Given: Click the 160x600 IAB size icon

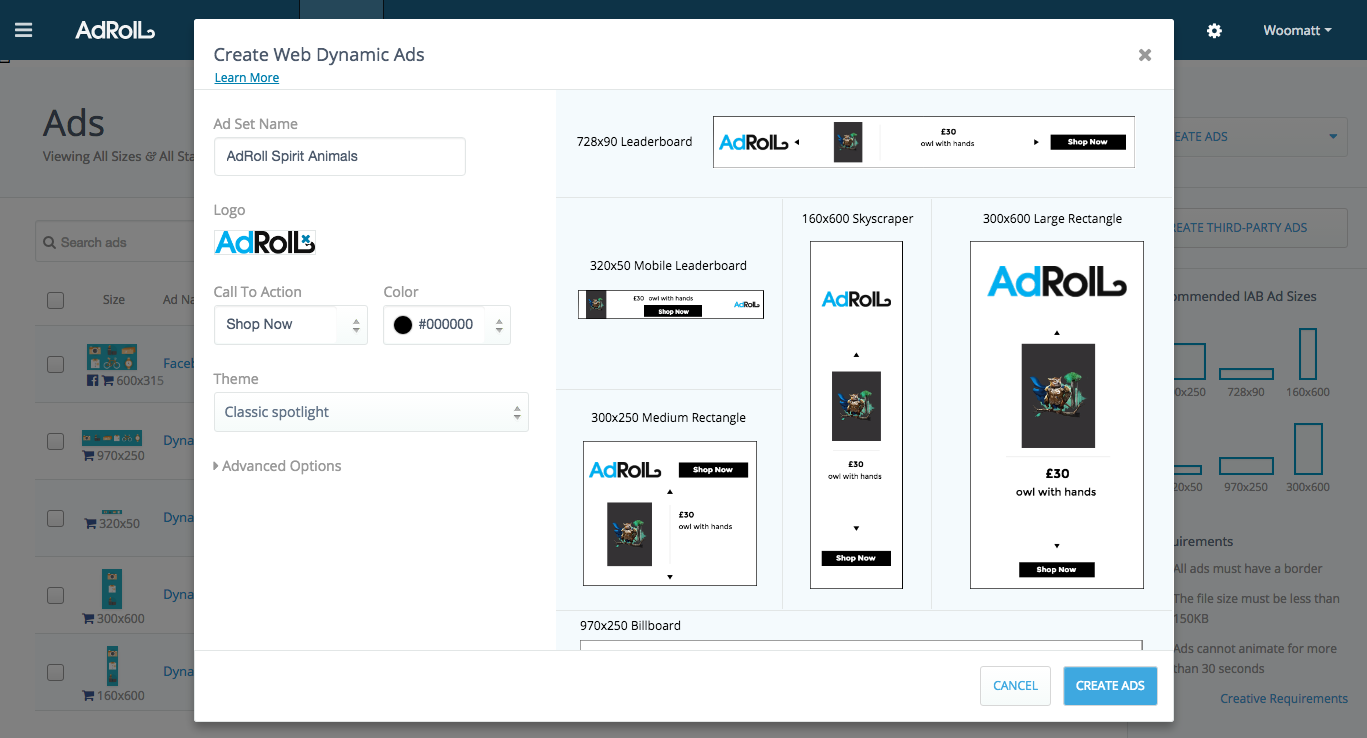Looking at the screenshot, I should tap(1307, 353).
